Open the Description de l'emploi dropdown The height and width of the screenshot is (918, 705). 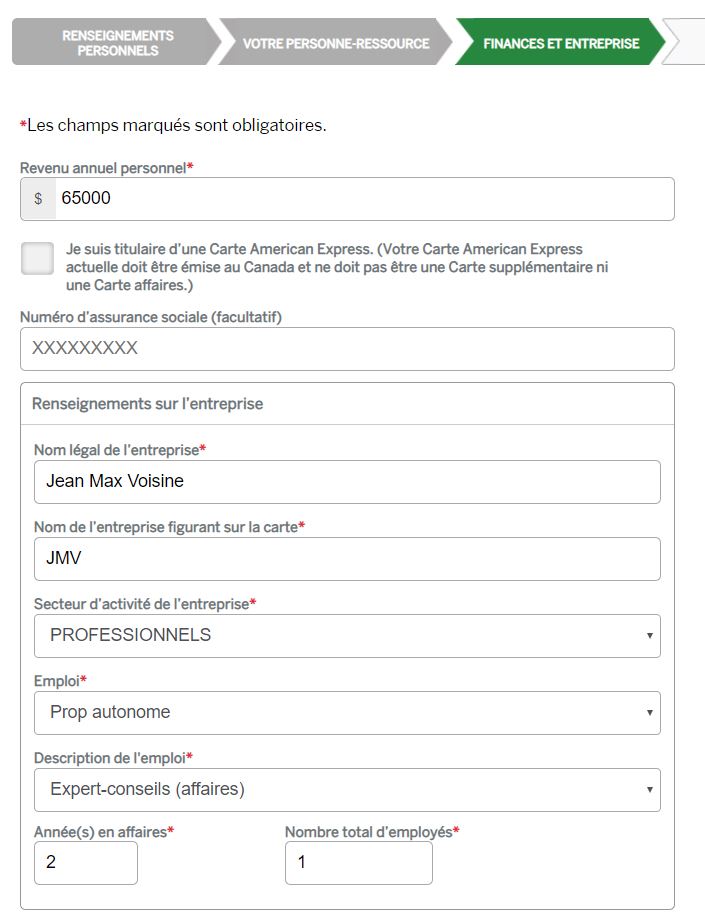coord(346,790)
